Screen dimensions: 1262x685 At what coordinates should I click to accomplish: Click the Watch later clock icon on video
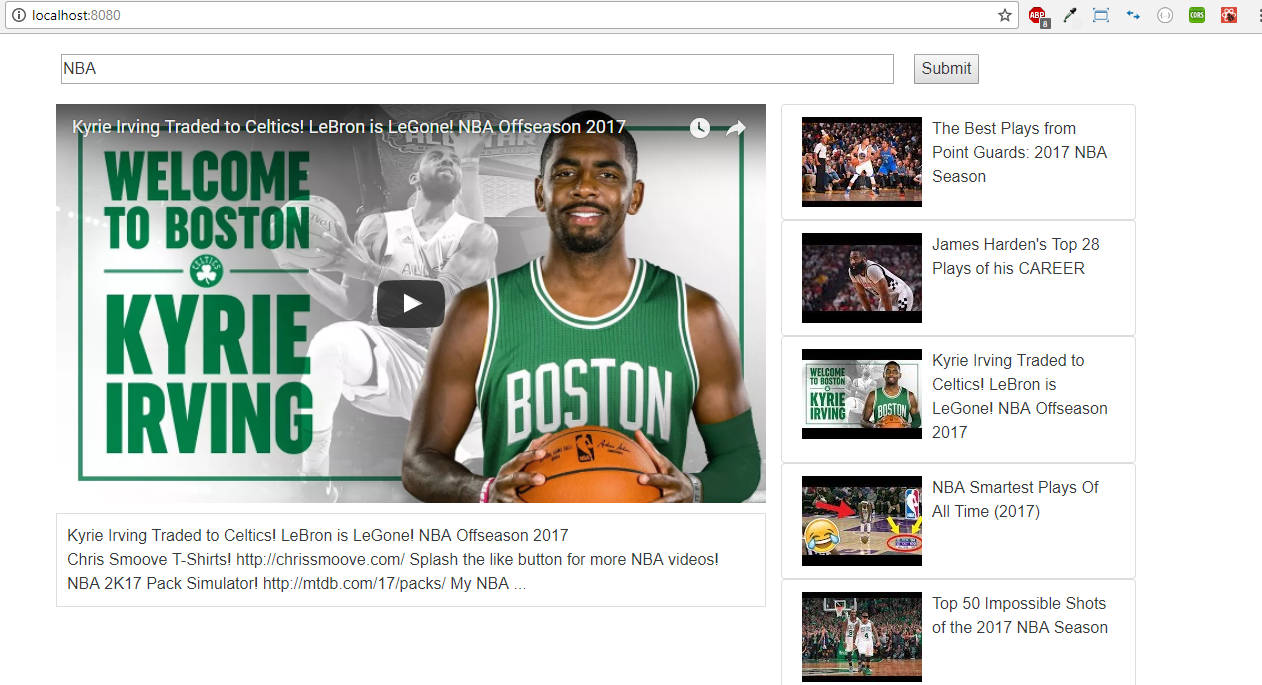699,128
